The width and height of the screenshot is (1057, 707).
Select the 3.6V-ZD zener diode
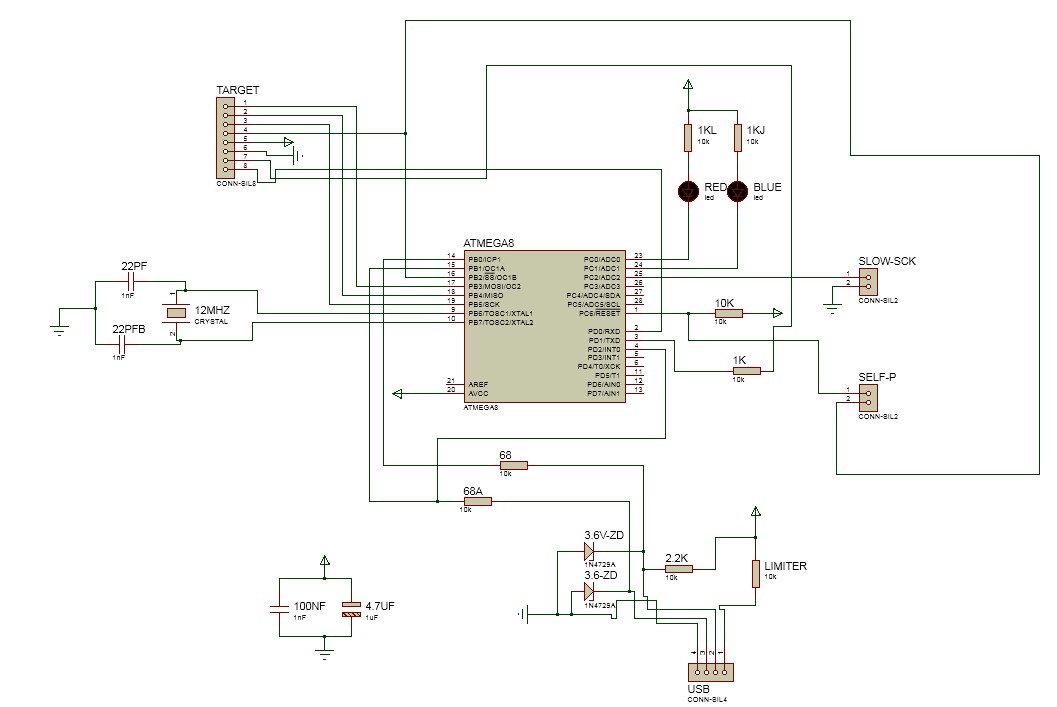588,552
